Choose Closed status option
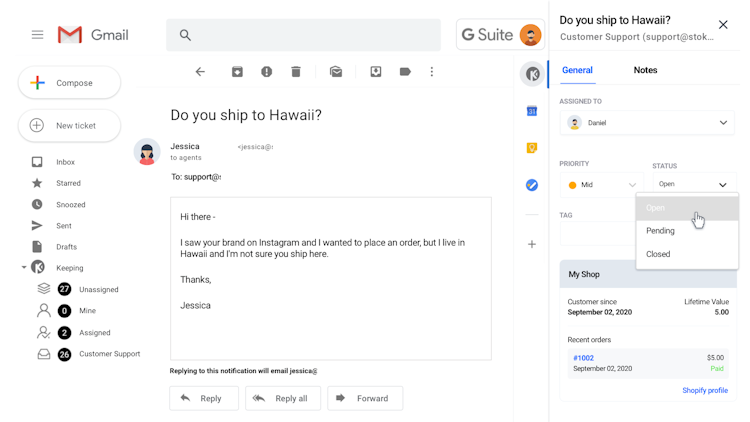Image resolution: width=750 pixels, height=422 pixels. click(658, 254)
